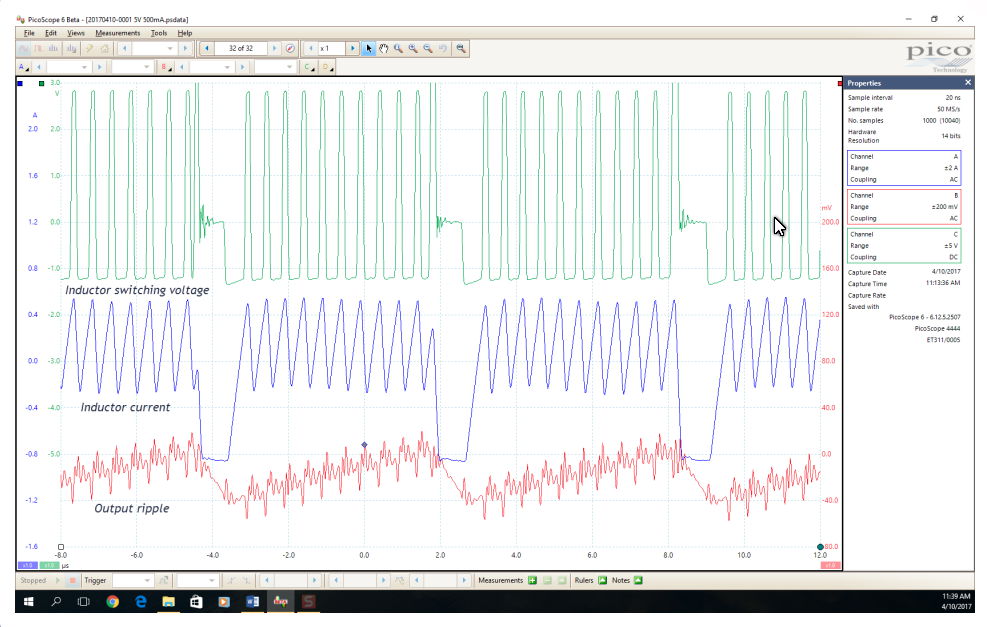Close the Properties panel
987x627 pixels.
pyautogui.click(x=967, y=83)
